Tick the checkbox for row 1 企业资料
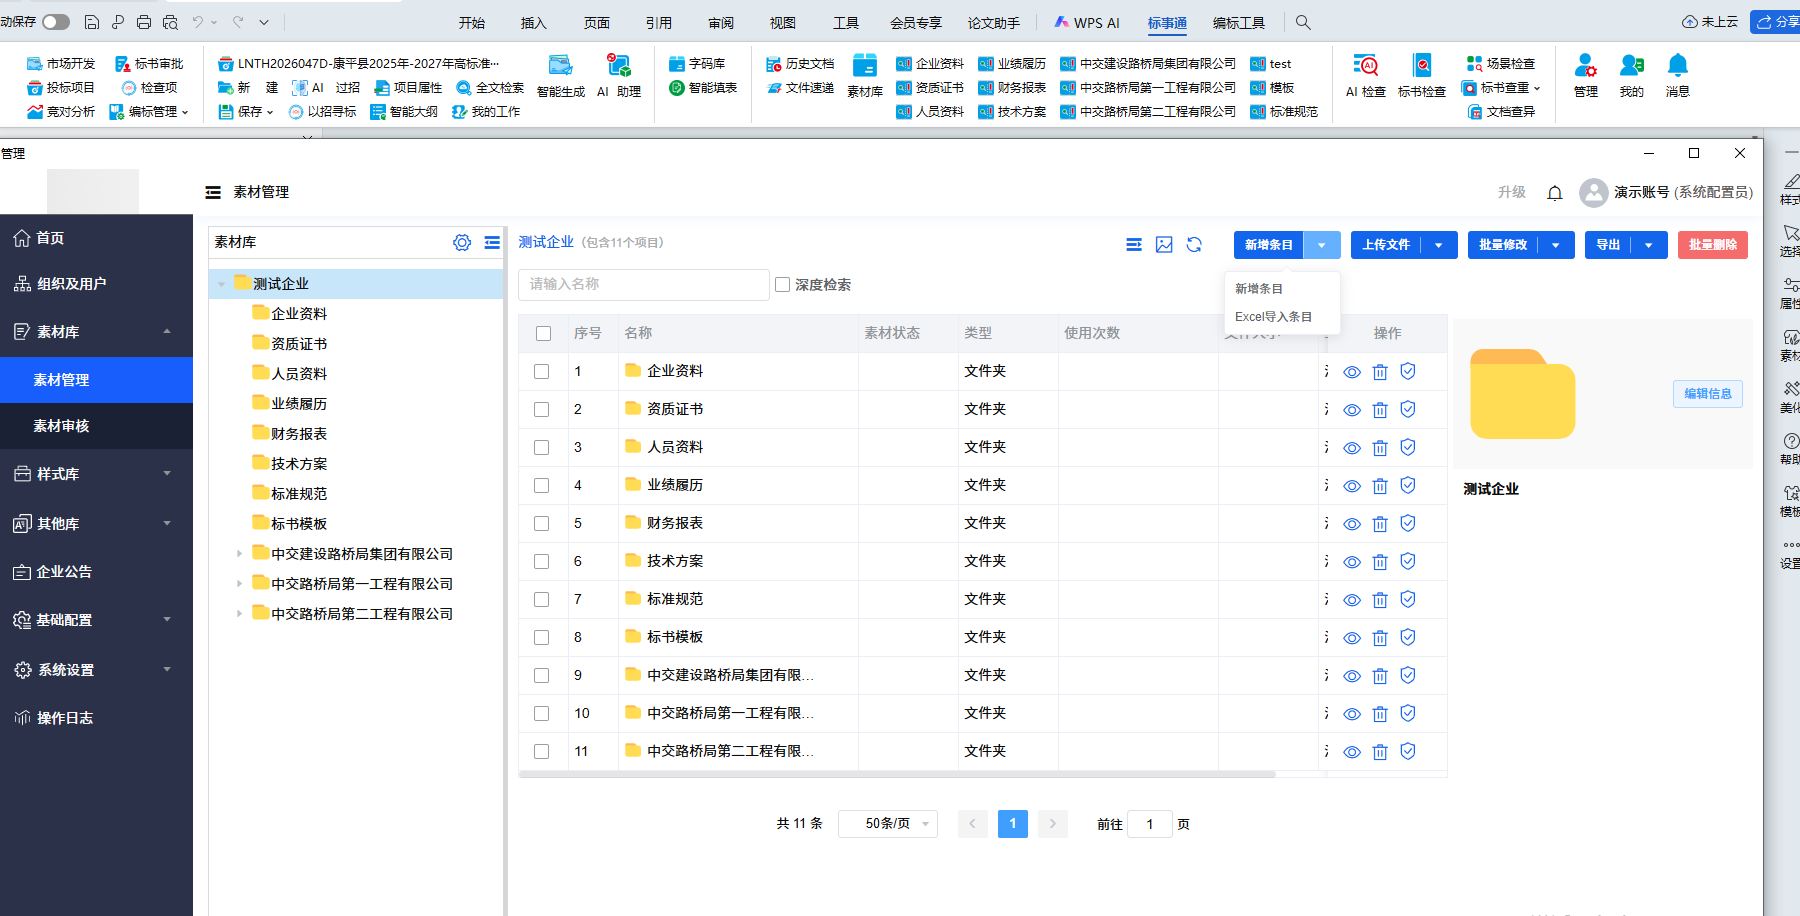1800x916 pixels. 542,372
